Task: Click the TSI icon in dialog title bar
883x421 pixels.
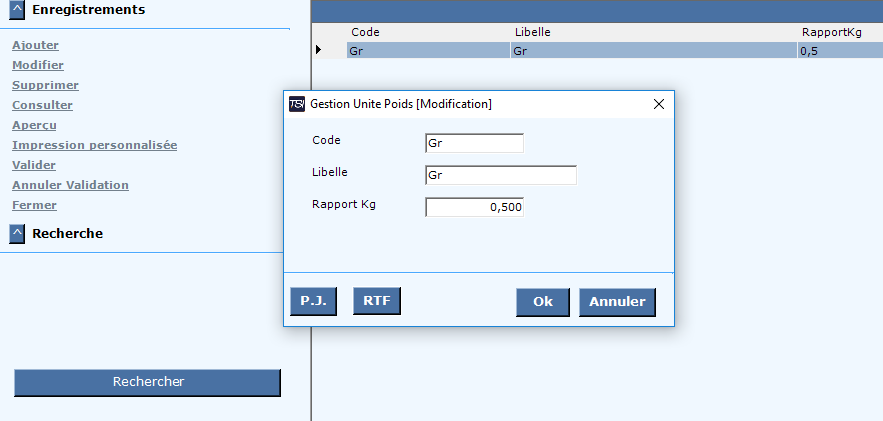Action: pyautogui.click(x=297, y=104)
